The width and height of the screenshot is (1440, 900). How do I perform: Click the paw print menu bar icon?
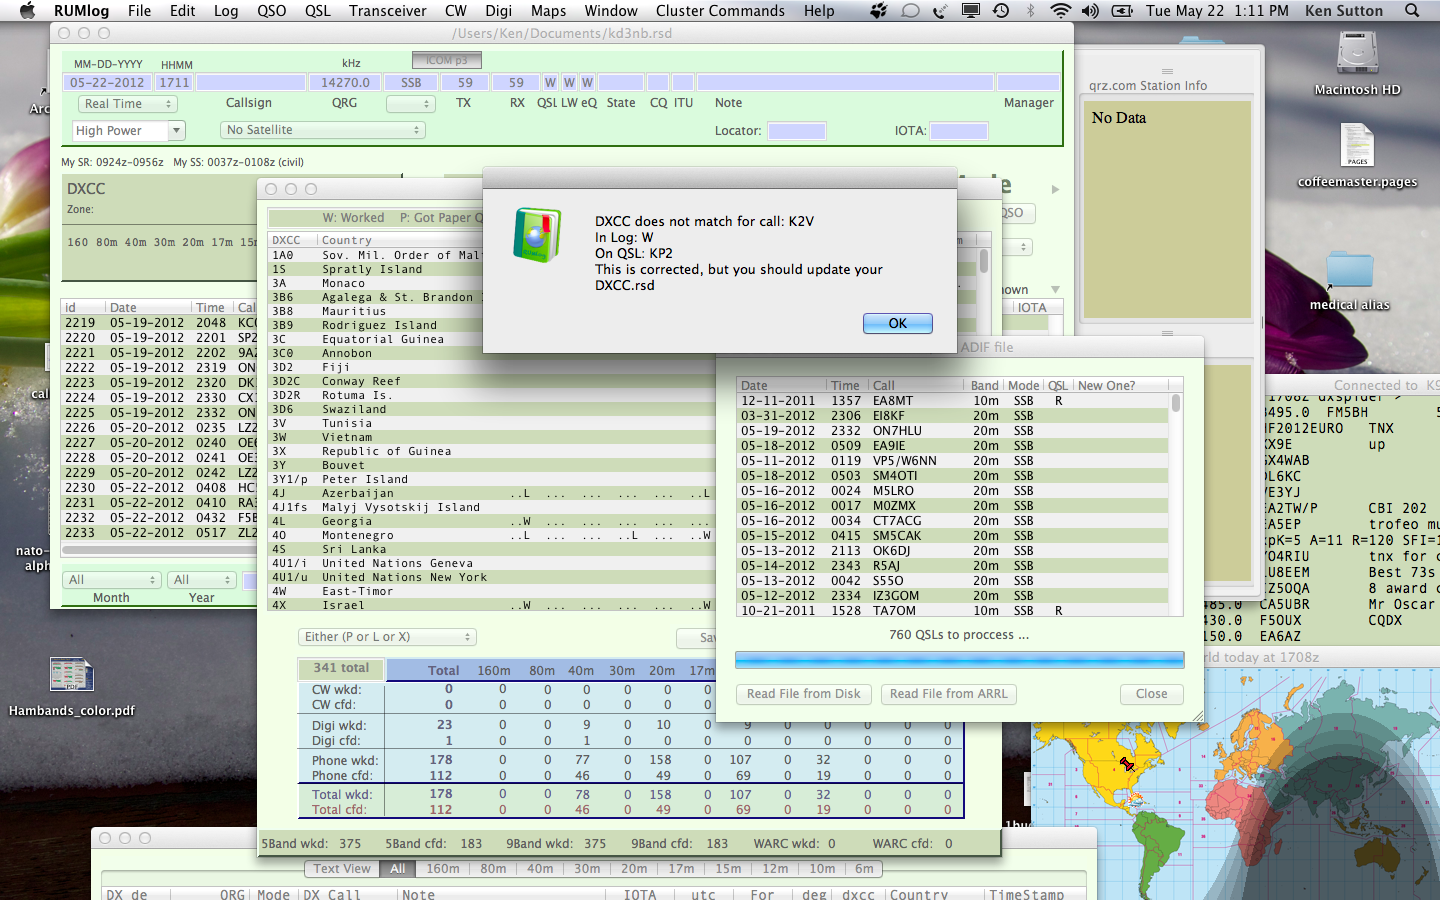point(878,10)
